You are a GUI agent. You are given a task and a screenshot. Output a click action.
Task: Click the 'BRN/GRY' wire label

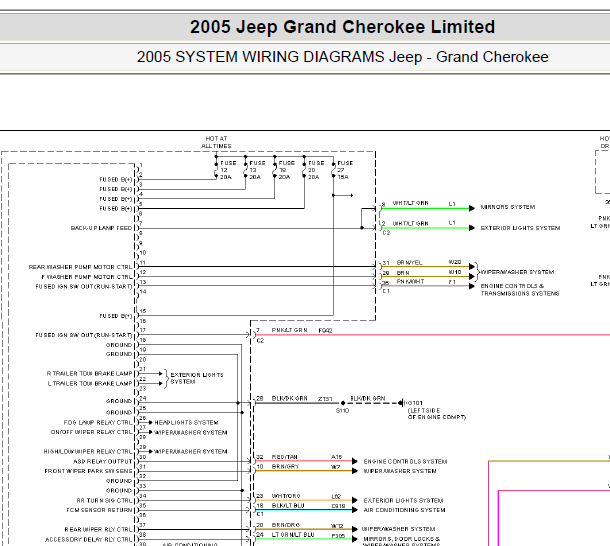point(285,466)
